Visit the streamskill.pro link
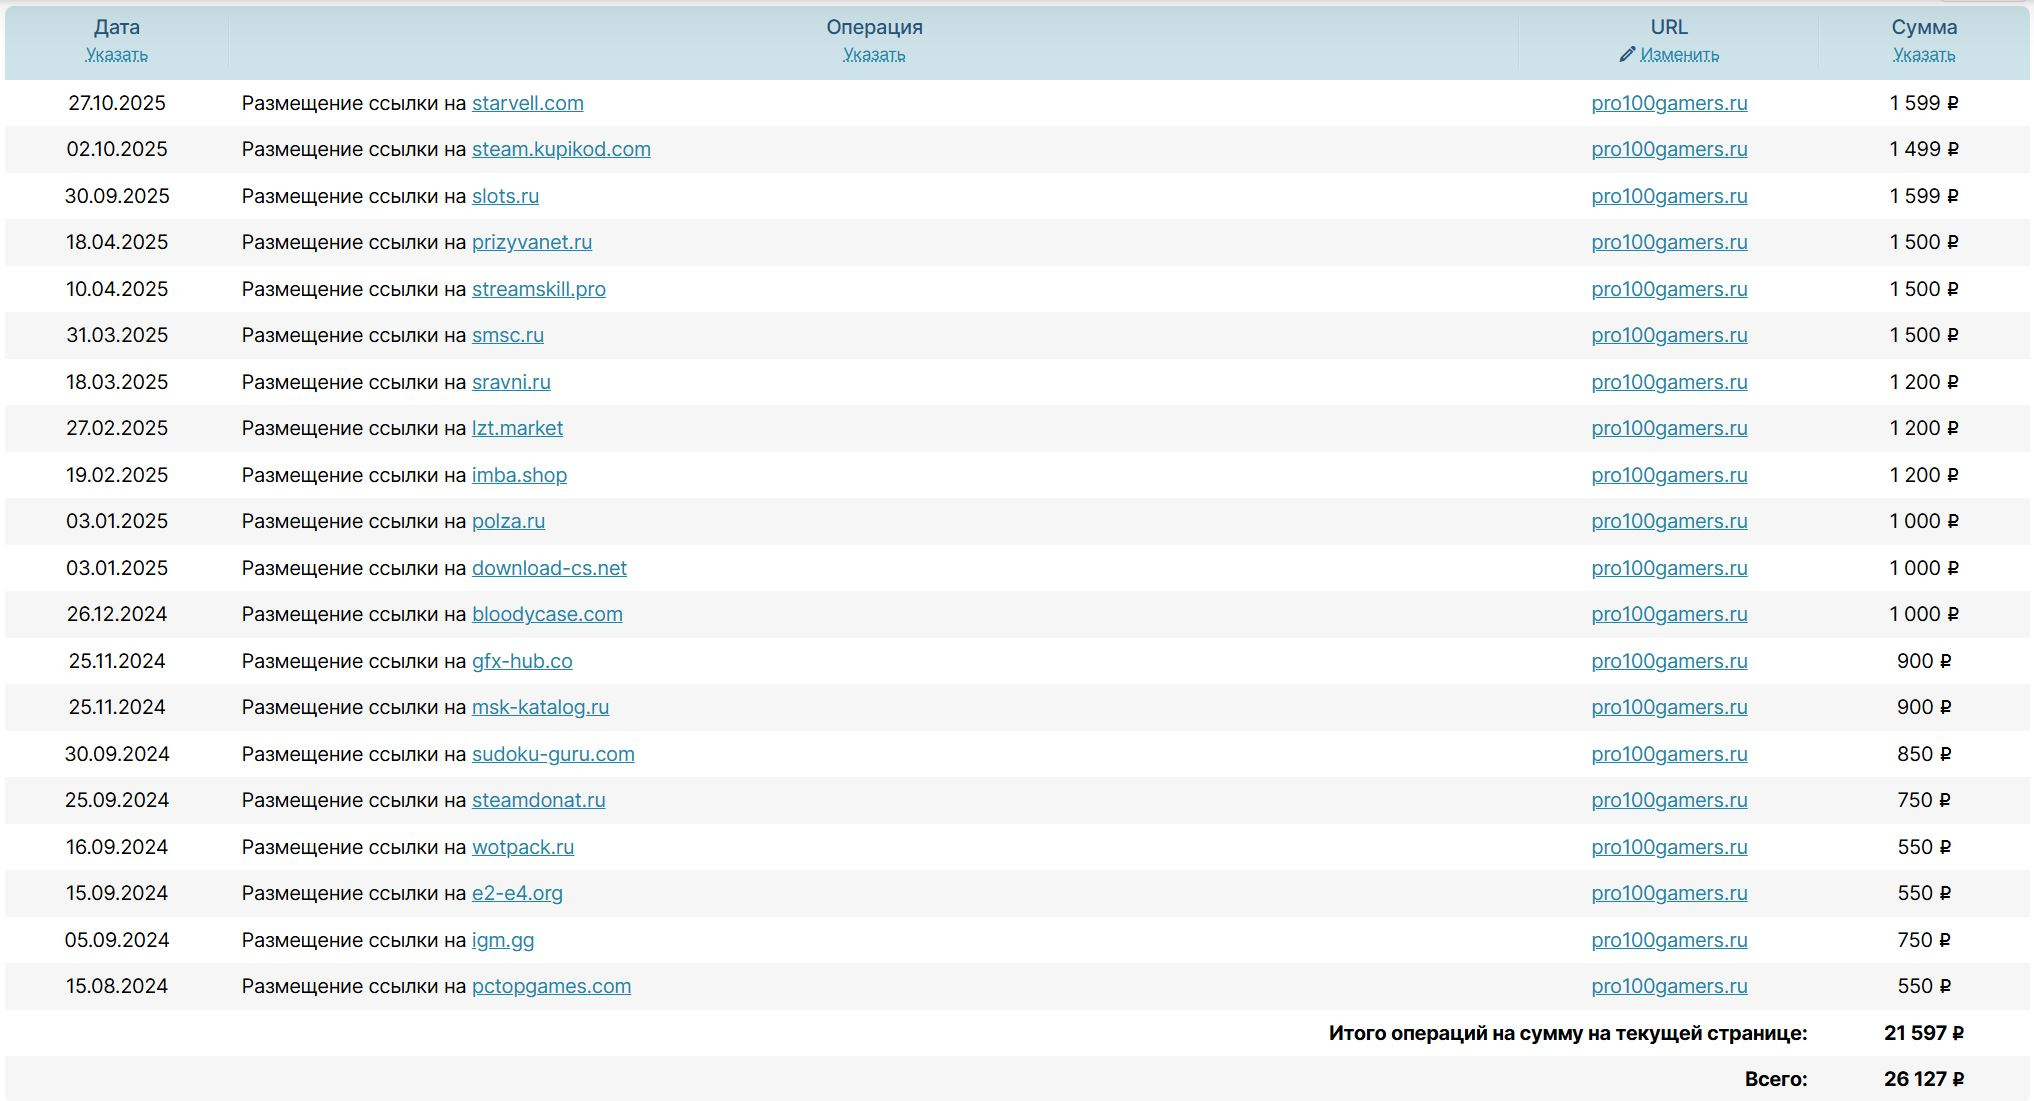Viewport: 2034px width, 1101px height. click(x=538, y=289)
